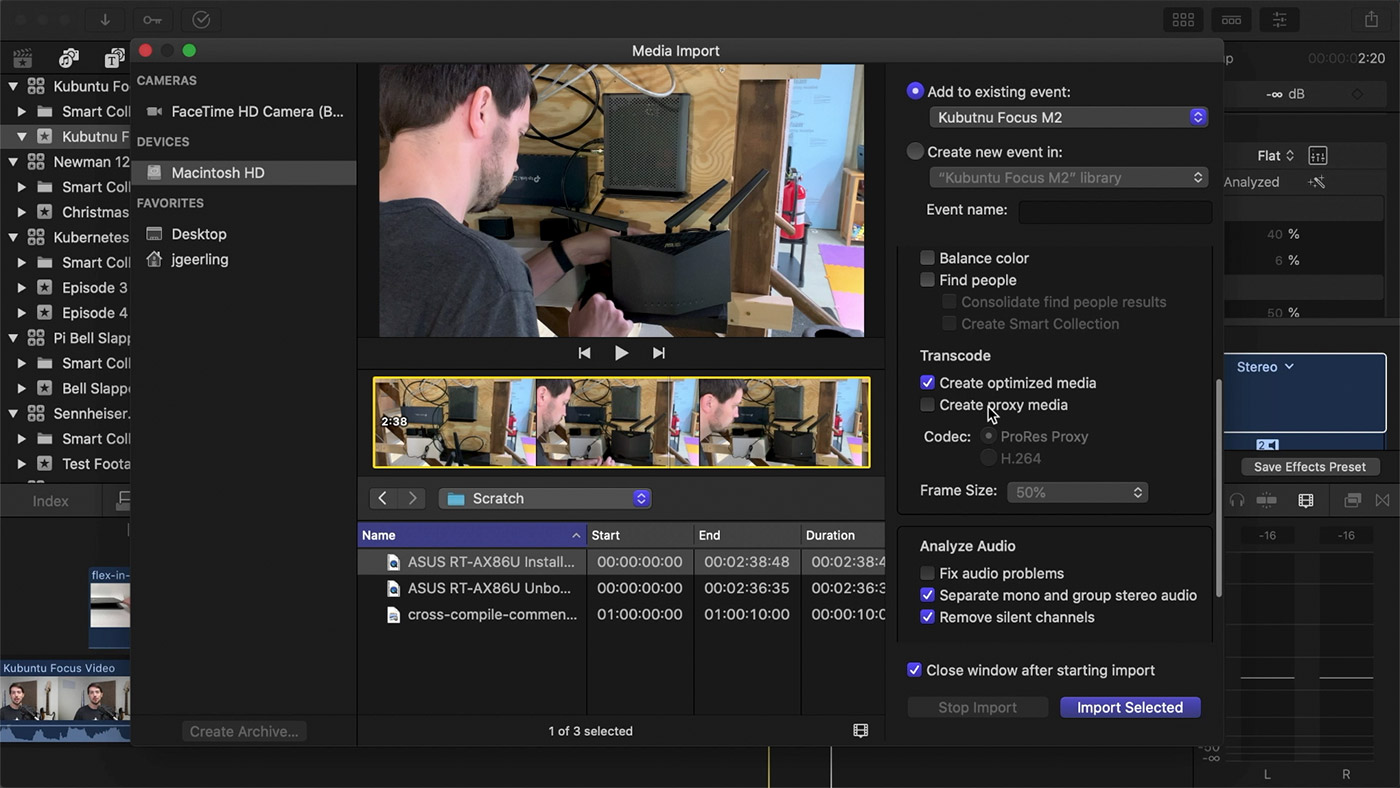Toggle Separate mono and group stereo audio
The image size is (1400, 788).
click(927, 595)
